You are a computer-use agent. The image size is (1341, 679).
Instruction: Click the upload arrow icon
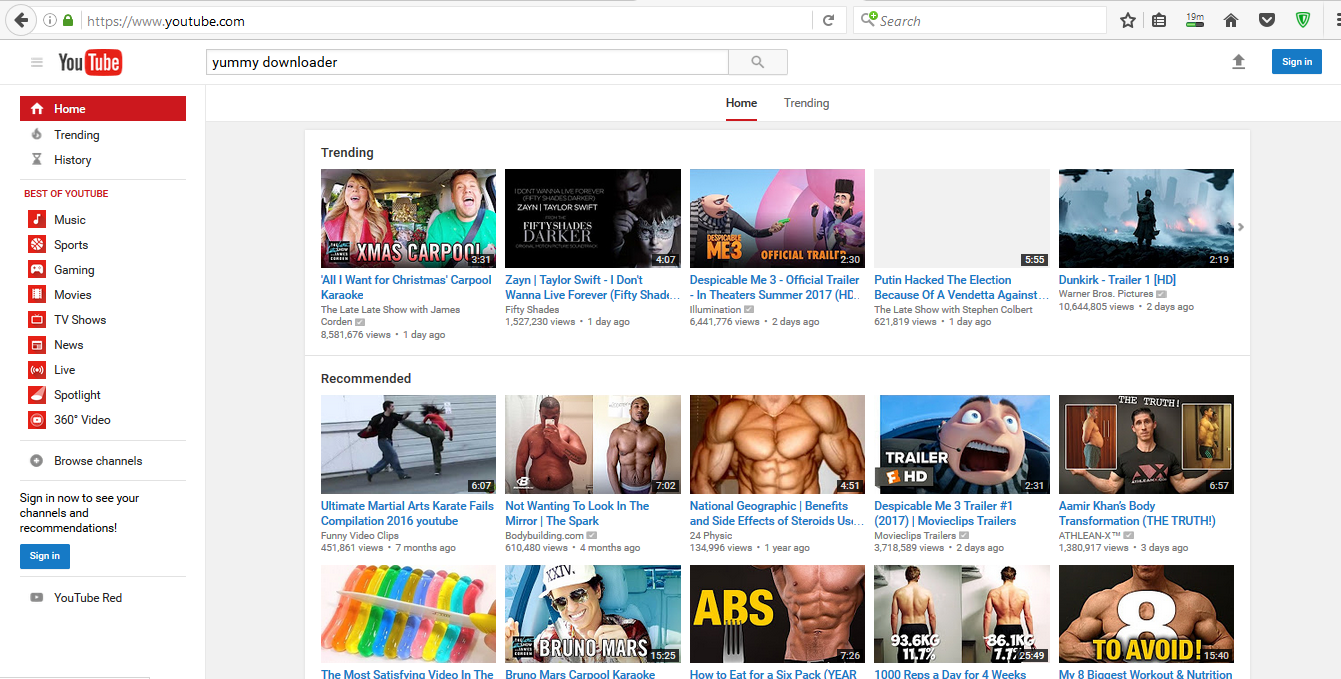(x=1238, y=62)
